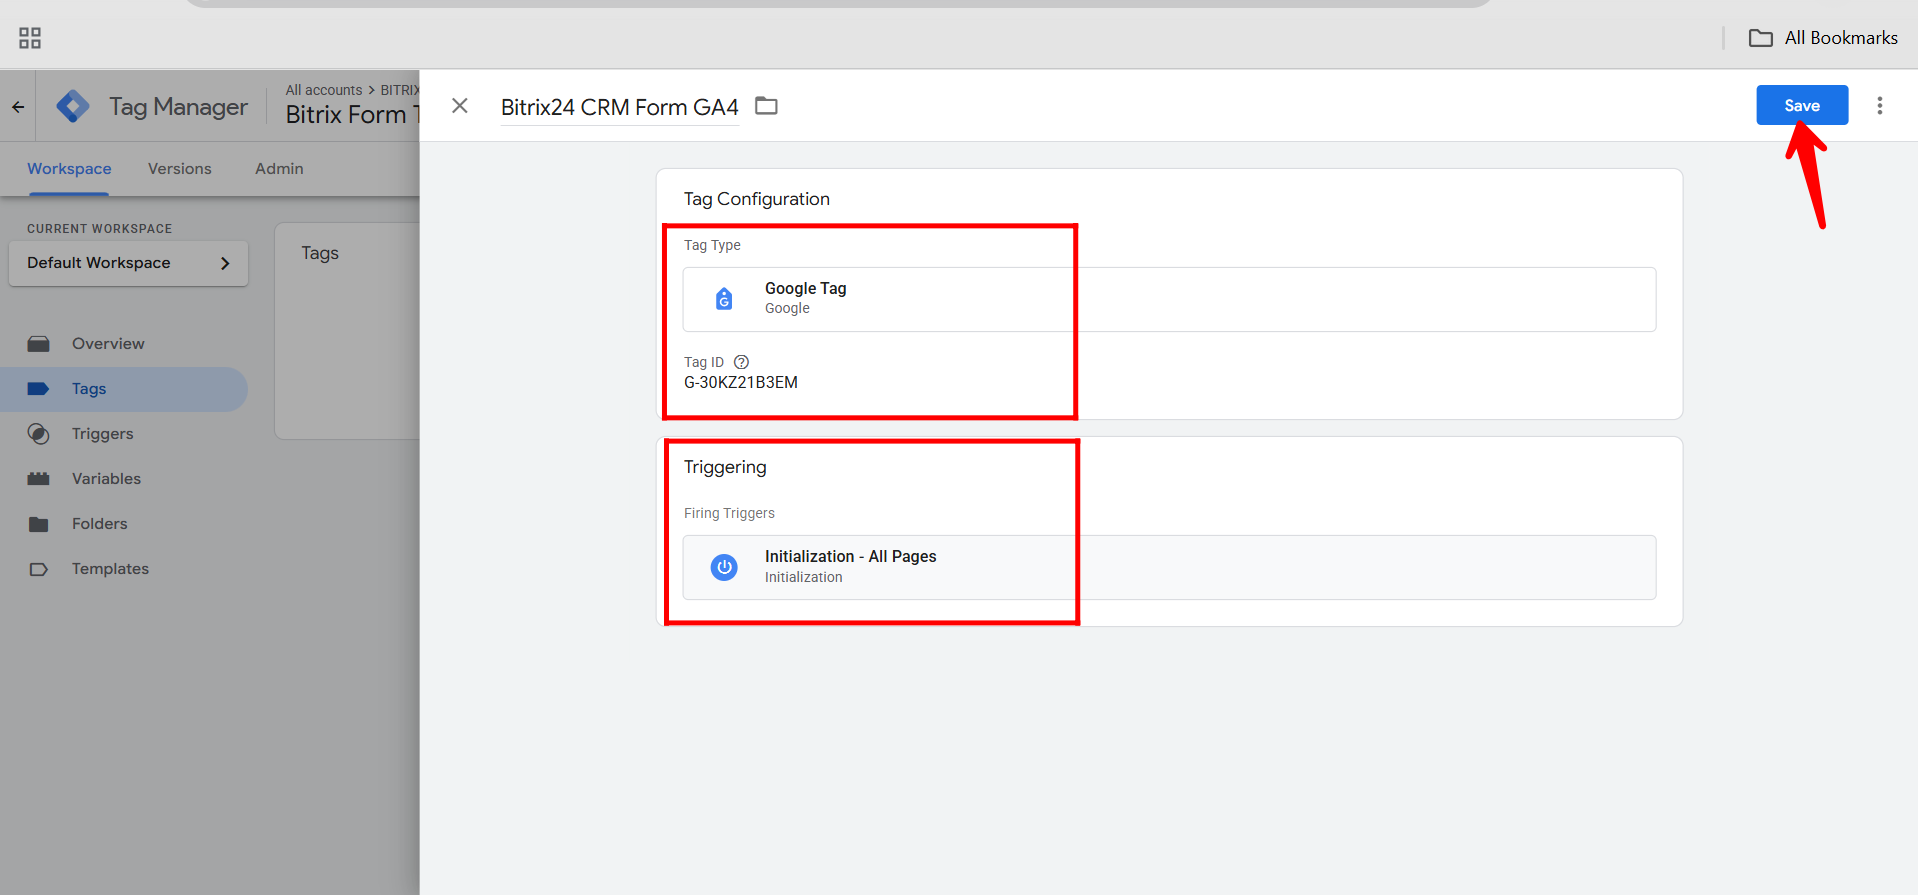This screenshot has height=895, width=1918.
Task: Click the Variables brick icon
Action: coord(39,479)
